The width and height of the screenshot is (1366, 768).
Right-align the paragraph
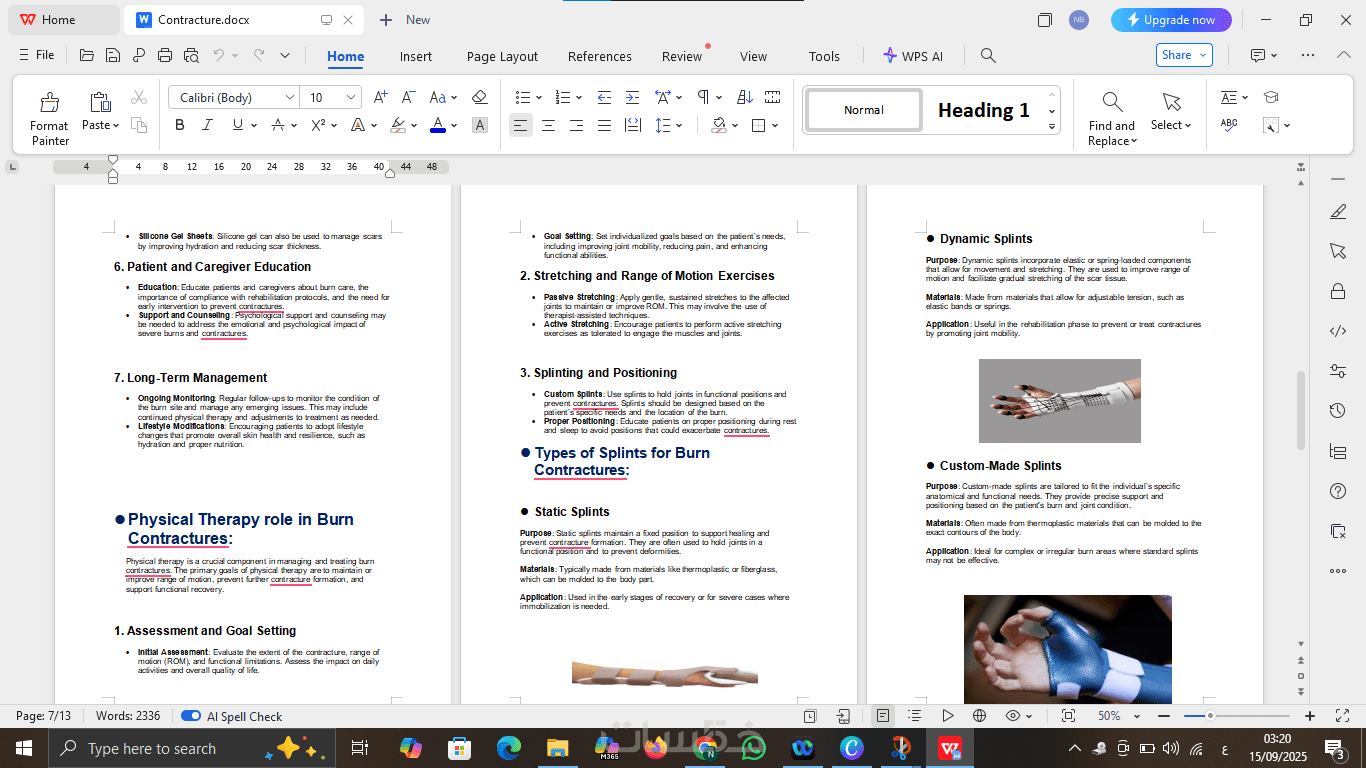coord(576,125)
